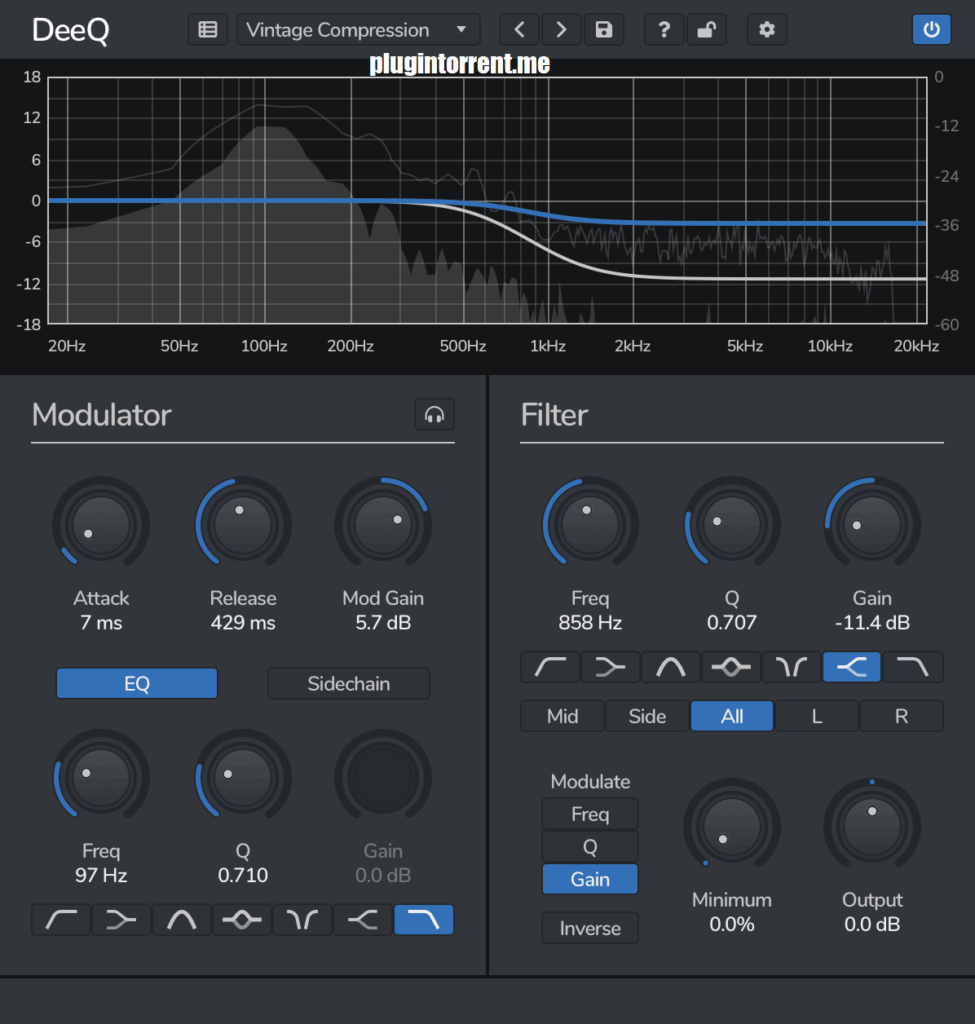Click the Release value 429 ms
The height and width of the screenshot is (1024, 975).
pyautogui.click(x=243, y=622)
